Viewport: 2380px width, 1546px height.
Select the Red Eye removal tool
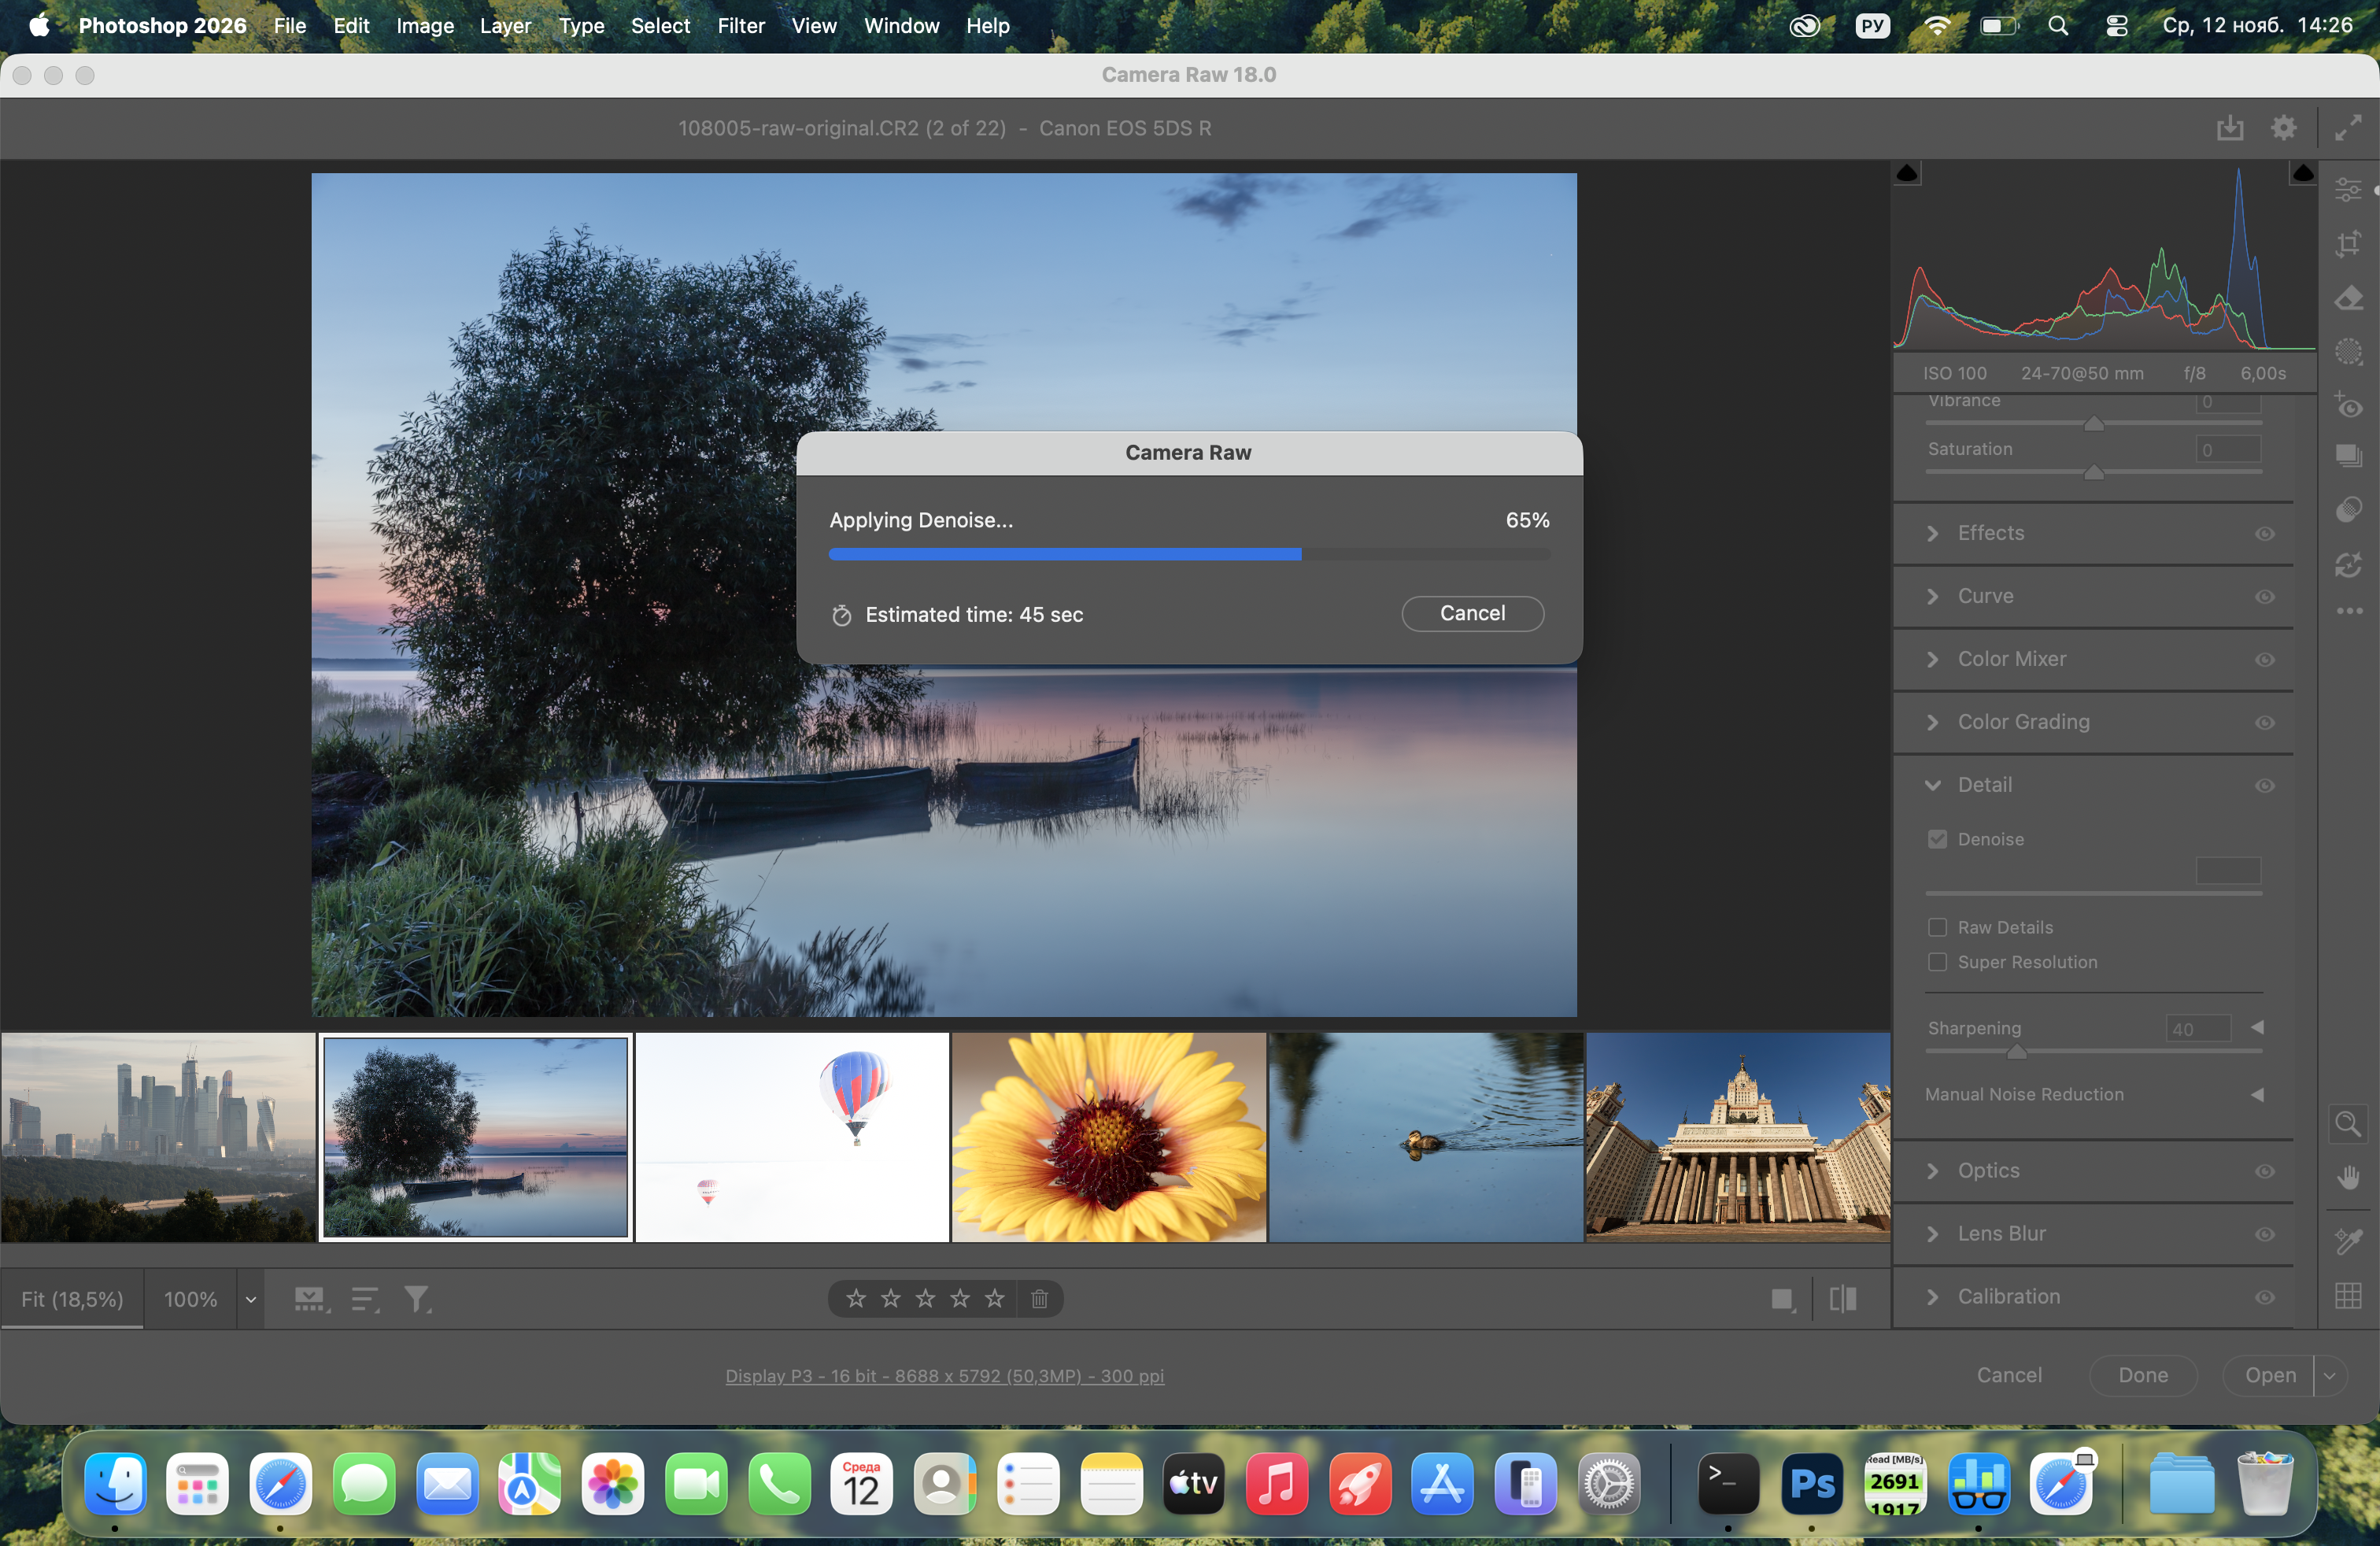(2348, 406)
